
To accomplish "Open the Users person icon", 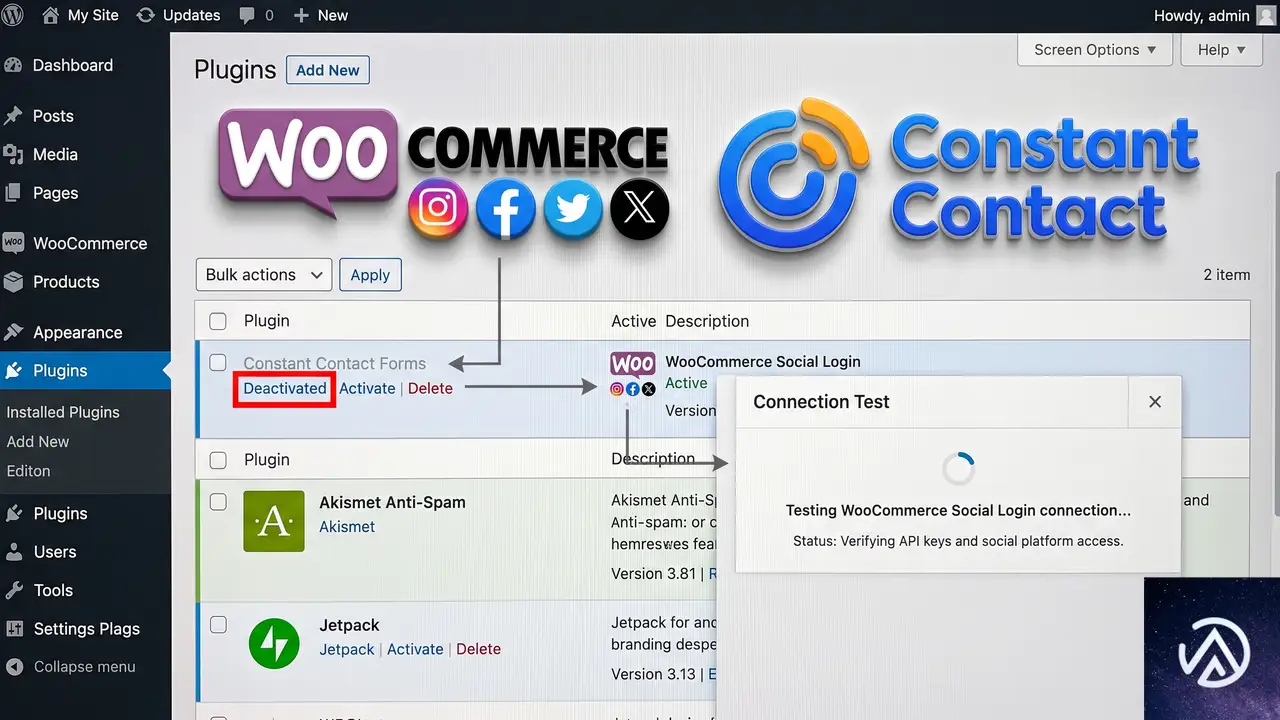I will 13,551.
